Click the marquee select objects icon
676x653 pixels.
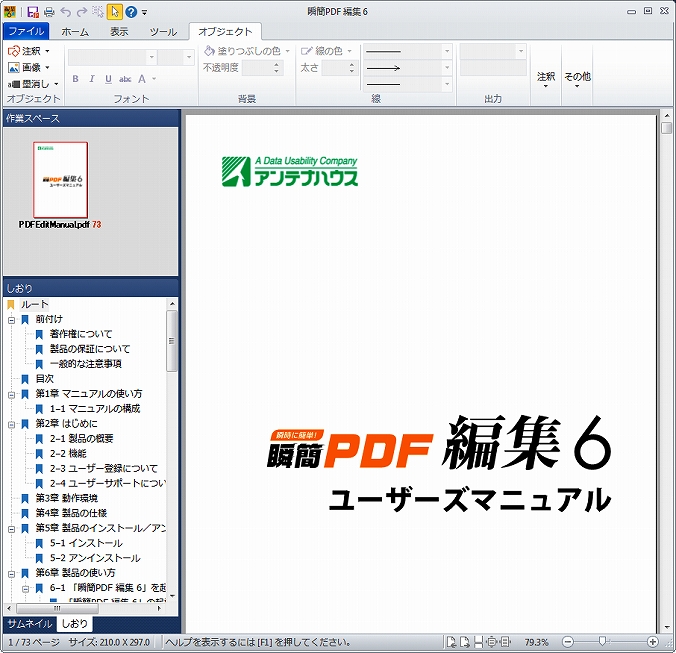point(98,12)
